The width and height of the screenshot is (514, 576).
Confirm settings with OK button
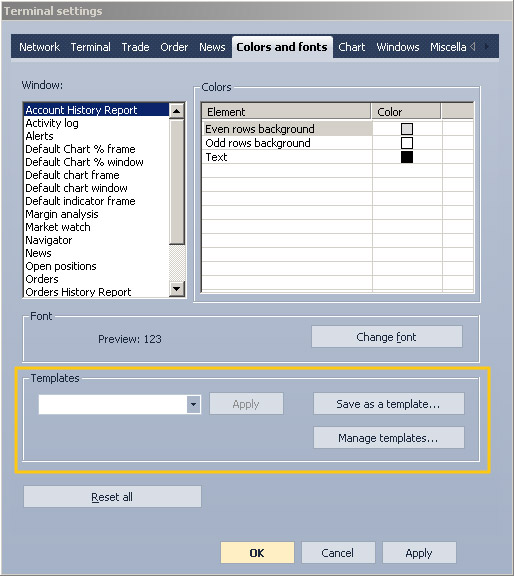tap(257, 553)
